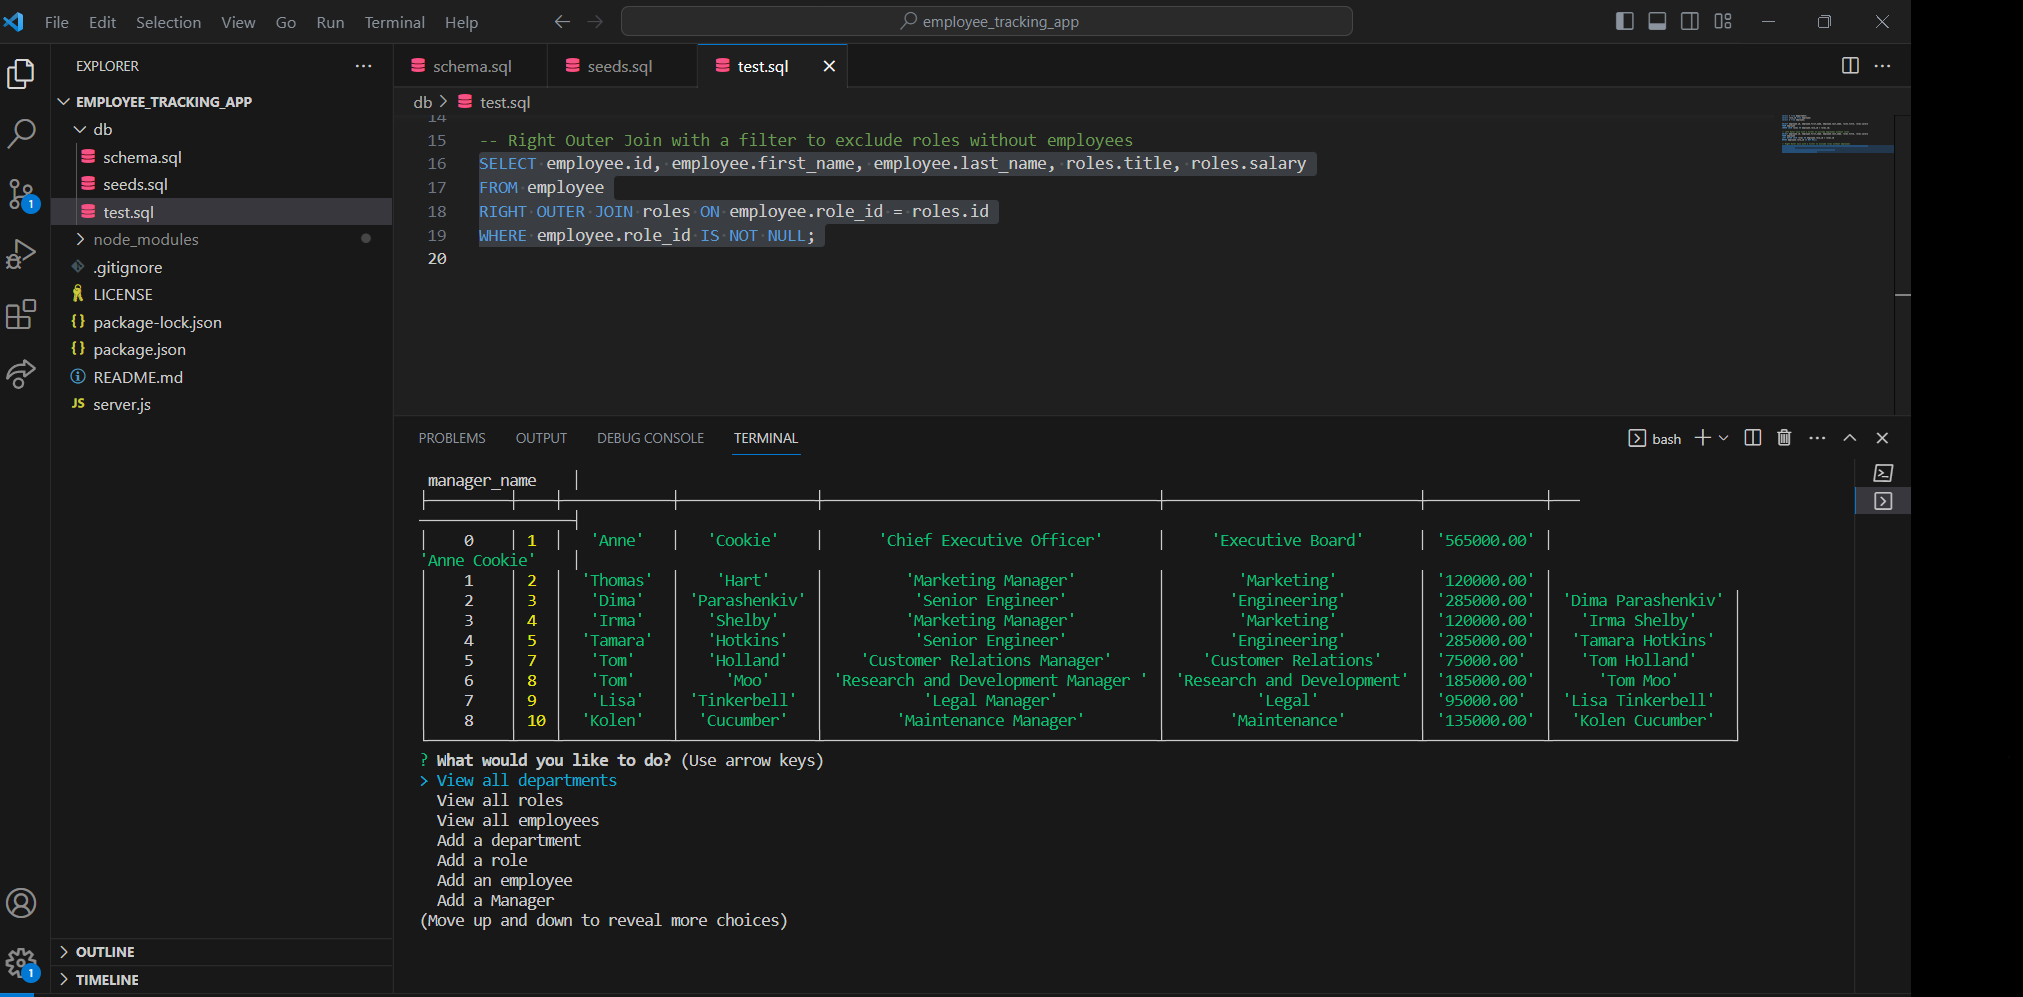Toggle the primary sidebar visibility
The image size is (2023, 997).
(x=1624, y=21)
